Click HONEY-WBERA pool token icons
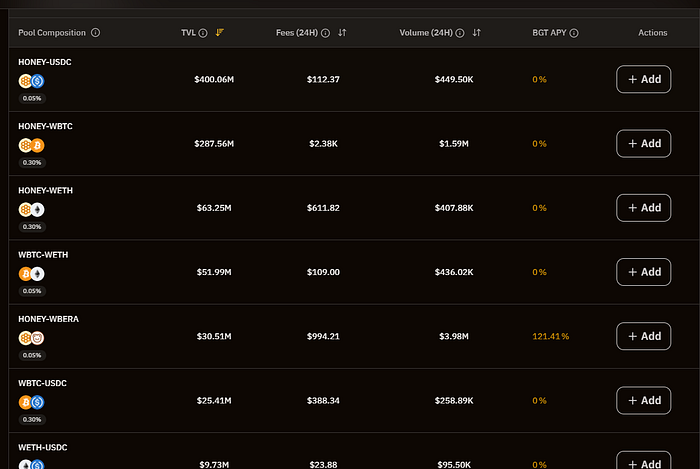 [x=31, y=338]
